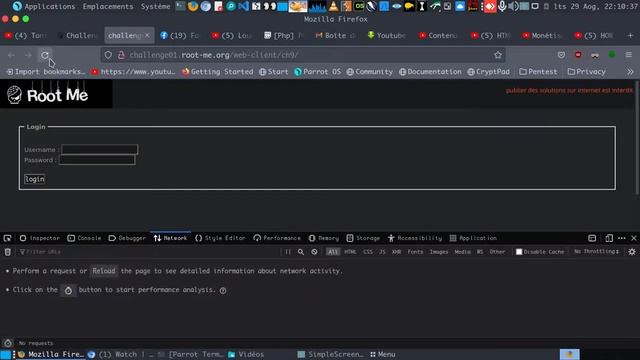
Task: Switch to the Inspector panel
Action: pos(40,238)
